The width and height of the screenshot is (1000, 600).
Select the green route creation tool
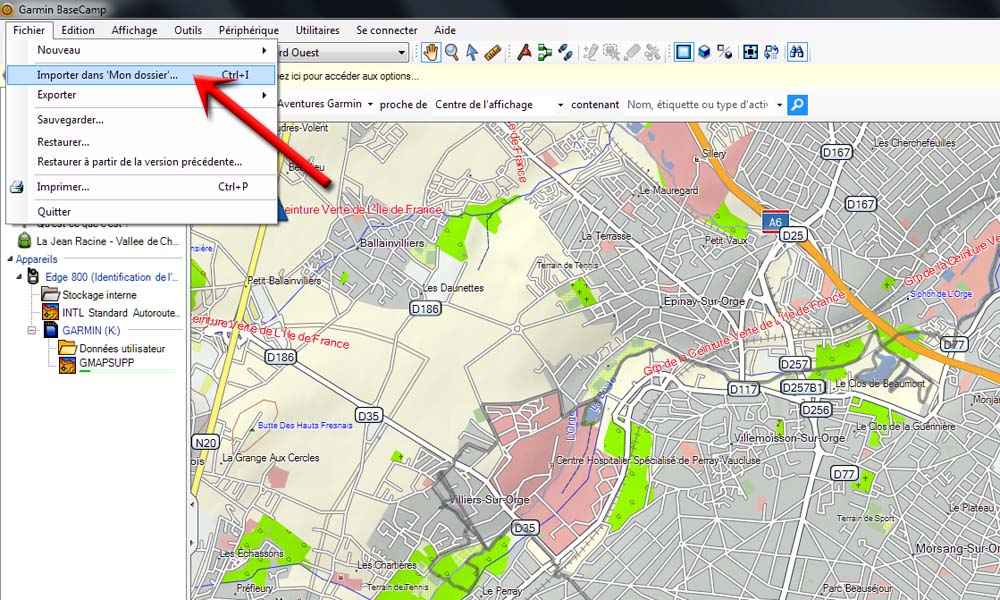click(545, 52)
